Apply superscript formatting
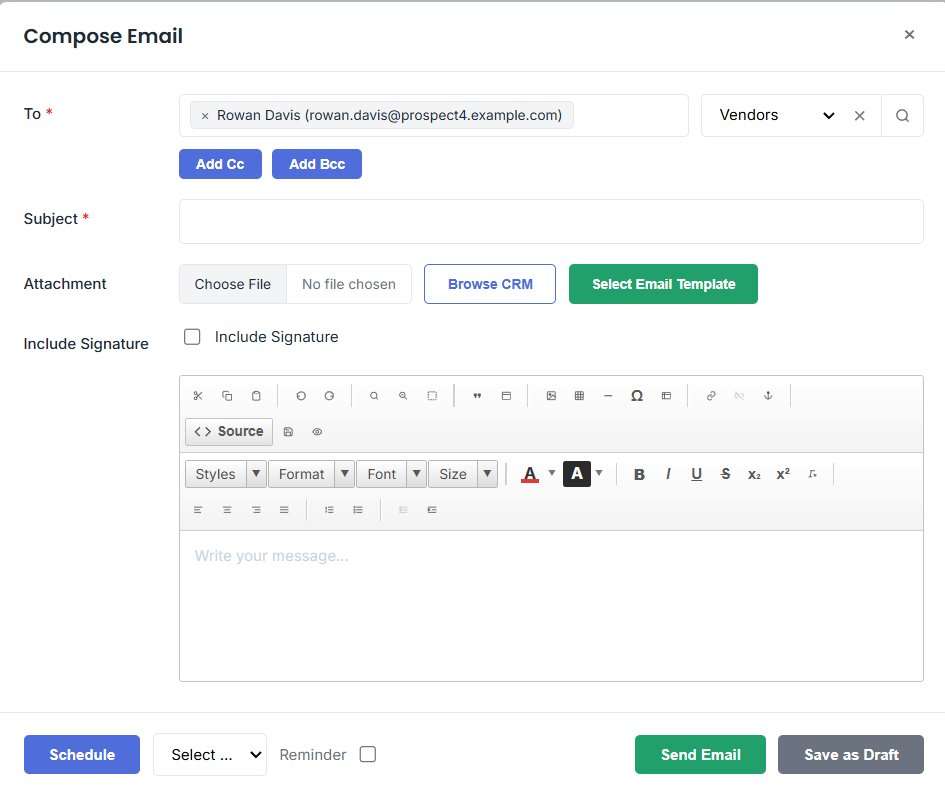 tap(783, 474)
